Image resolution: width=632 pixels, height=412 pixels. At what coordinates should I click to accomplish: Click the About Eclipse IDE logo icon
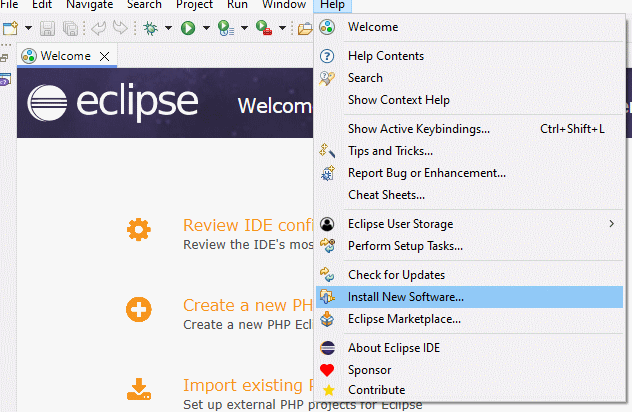point(327,348)
